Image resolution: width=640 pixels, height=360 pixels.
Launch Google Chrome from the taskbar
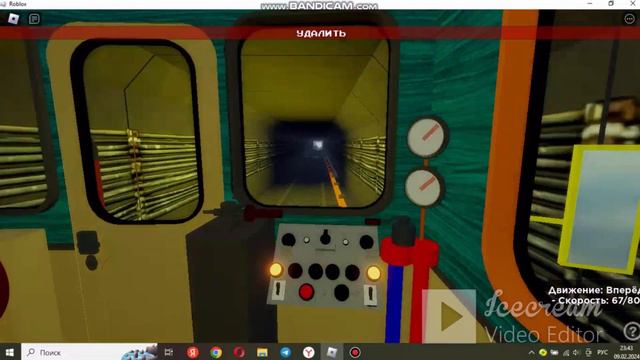216,352
